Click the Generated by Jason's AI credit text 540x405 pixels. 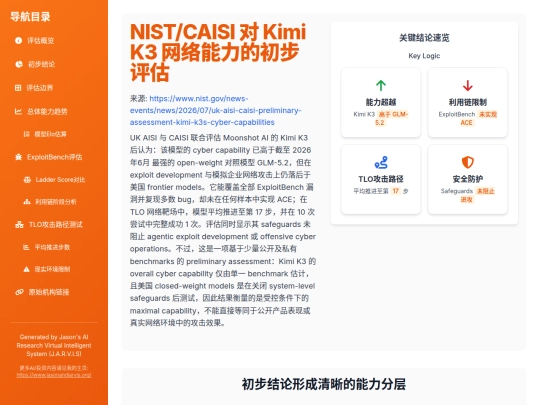54,345
